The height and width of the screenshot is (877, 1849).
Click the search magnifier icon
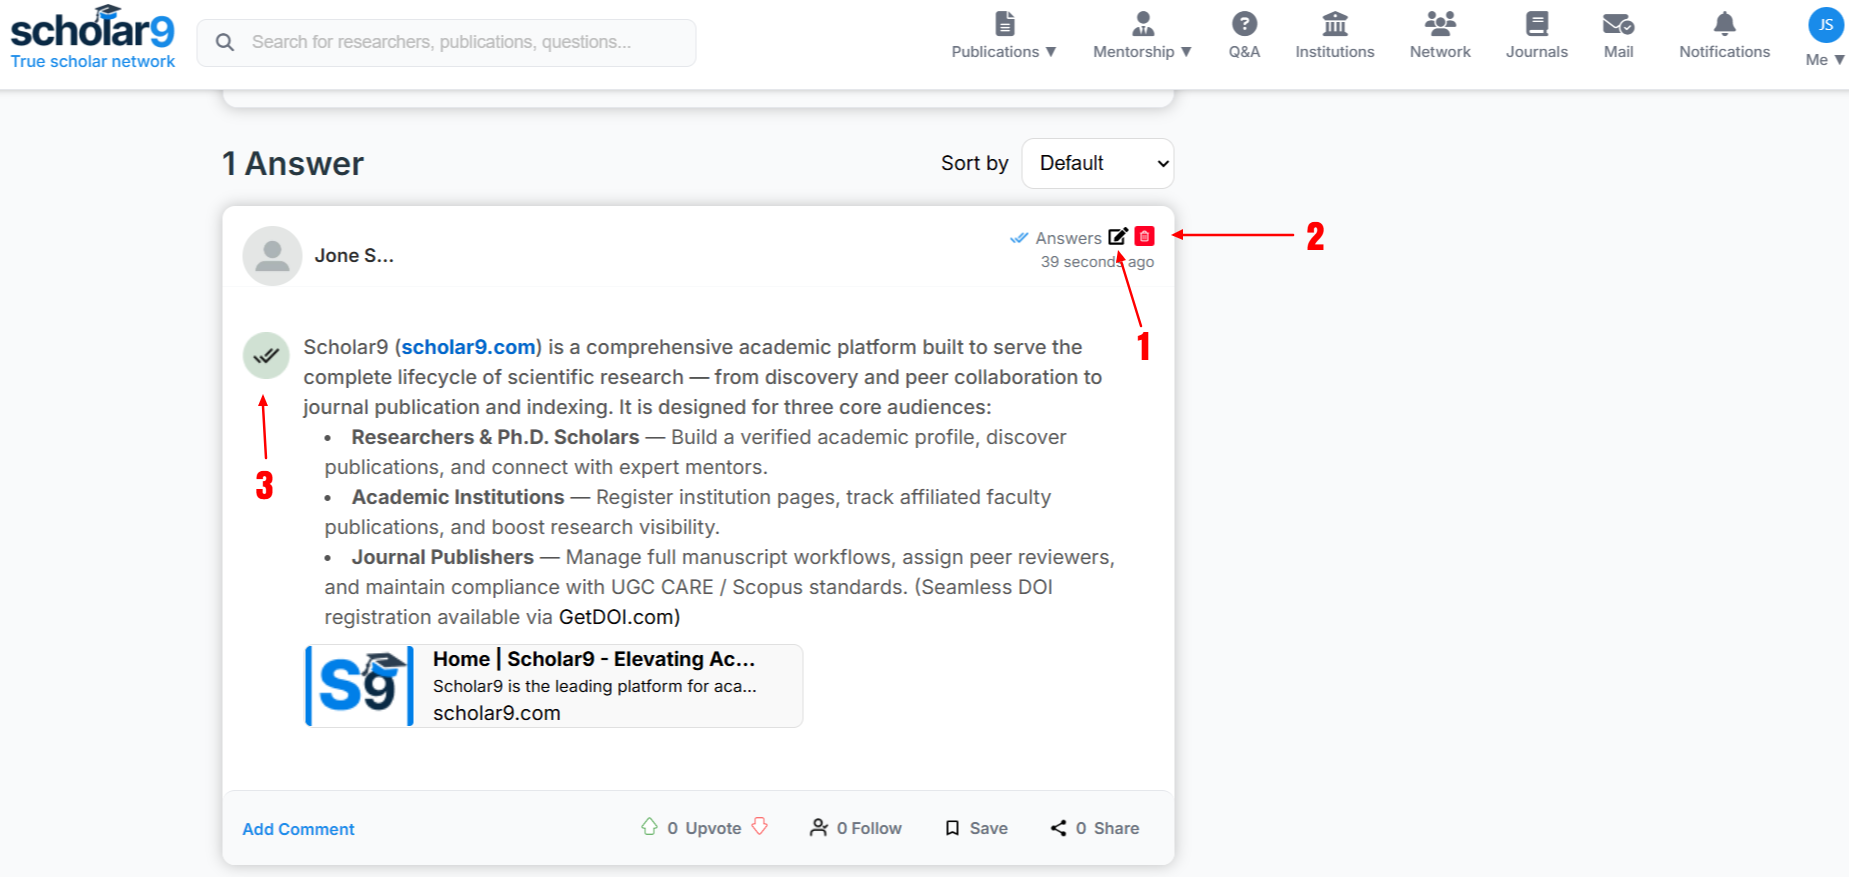(225, 42)
